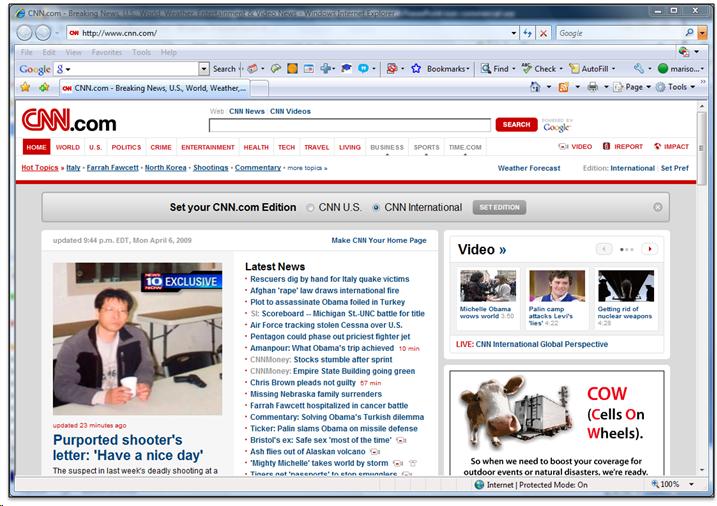Open the address bar dropdown arrow
Screen dimensions: 717x506
tap(514, 33)
